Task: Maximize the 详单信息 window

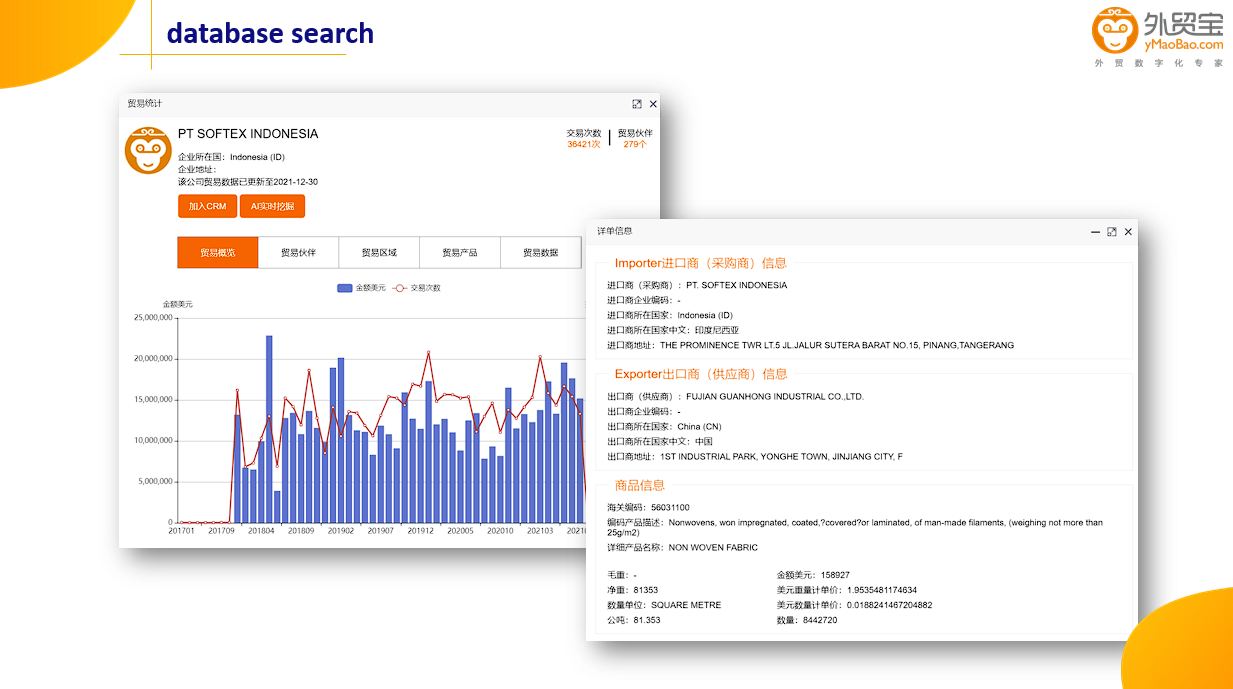Action: tap(1111, 231)
